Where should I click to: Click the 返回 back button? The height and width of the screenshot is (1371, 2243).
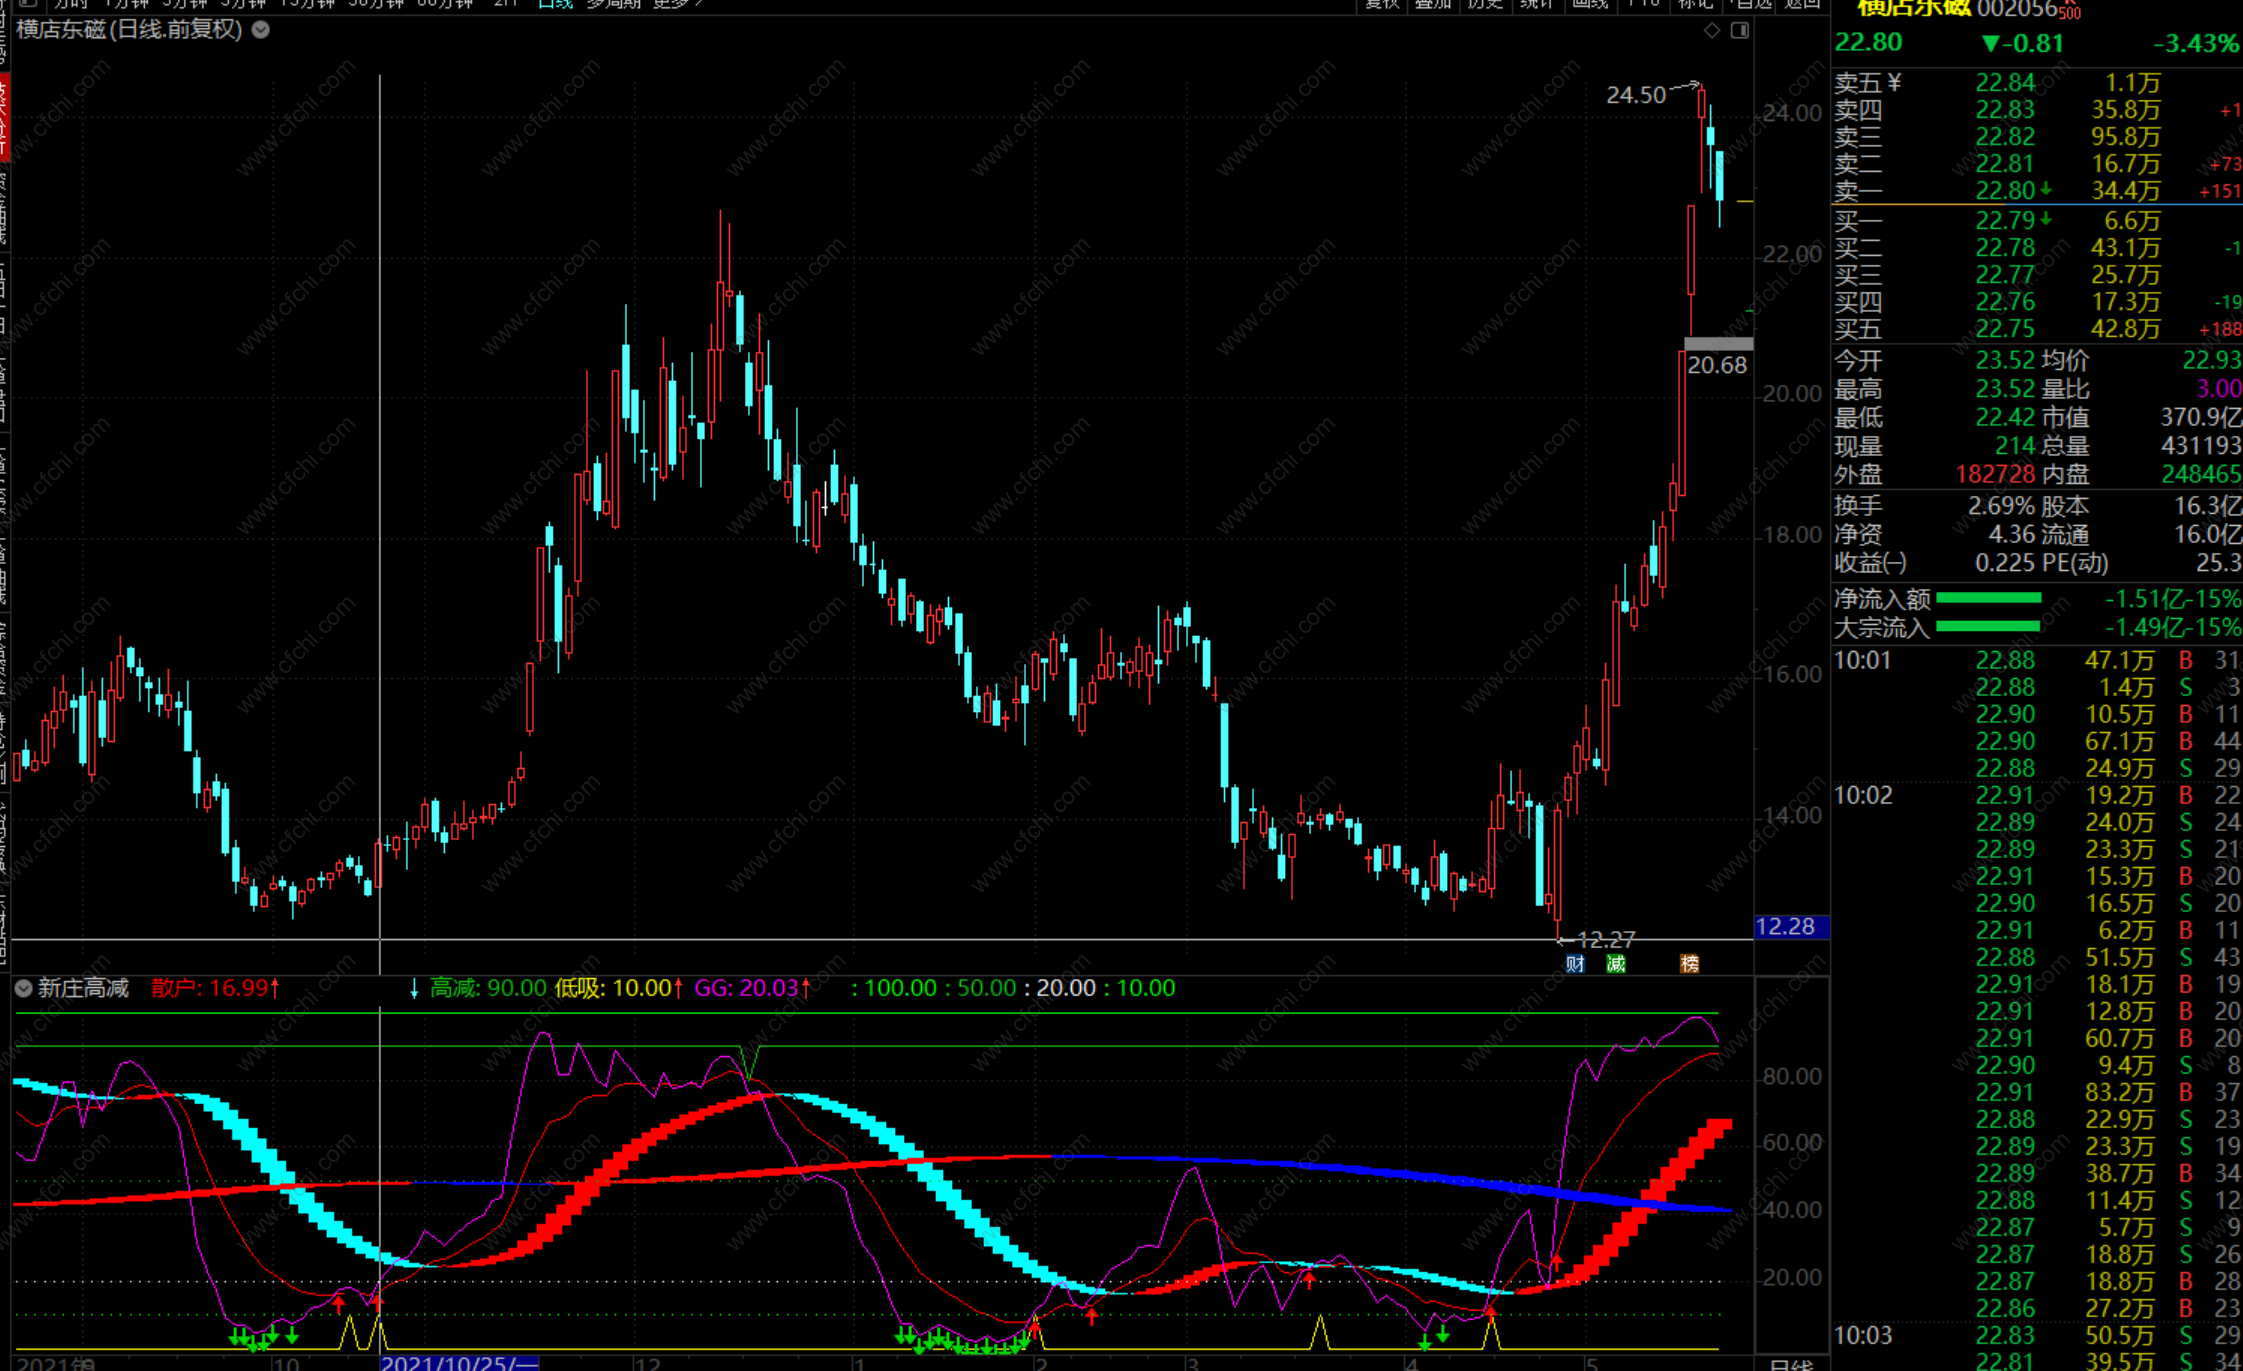tap(1801, 4)
